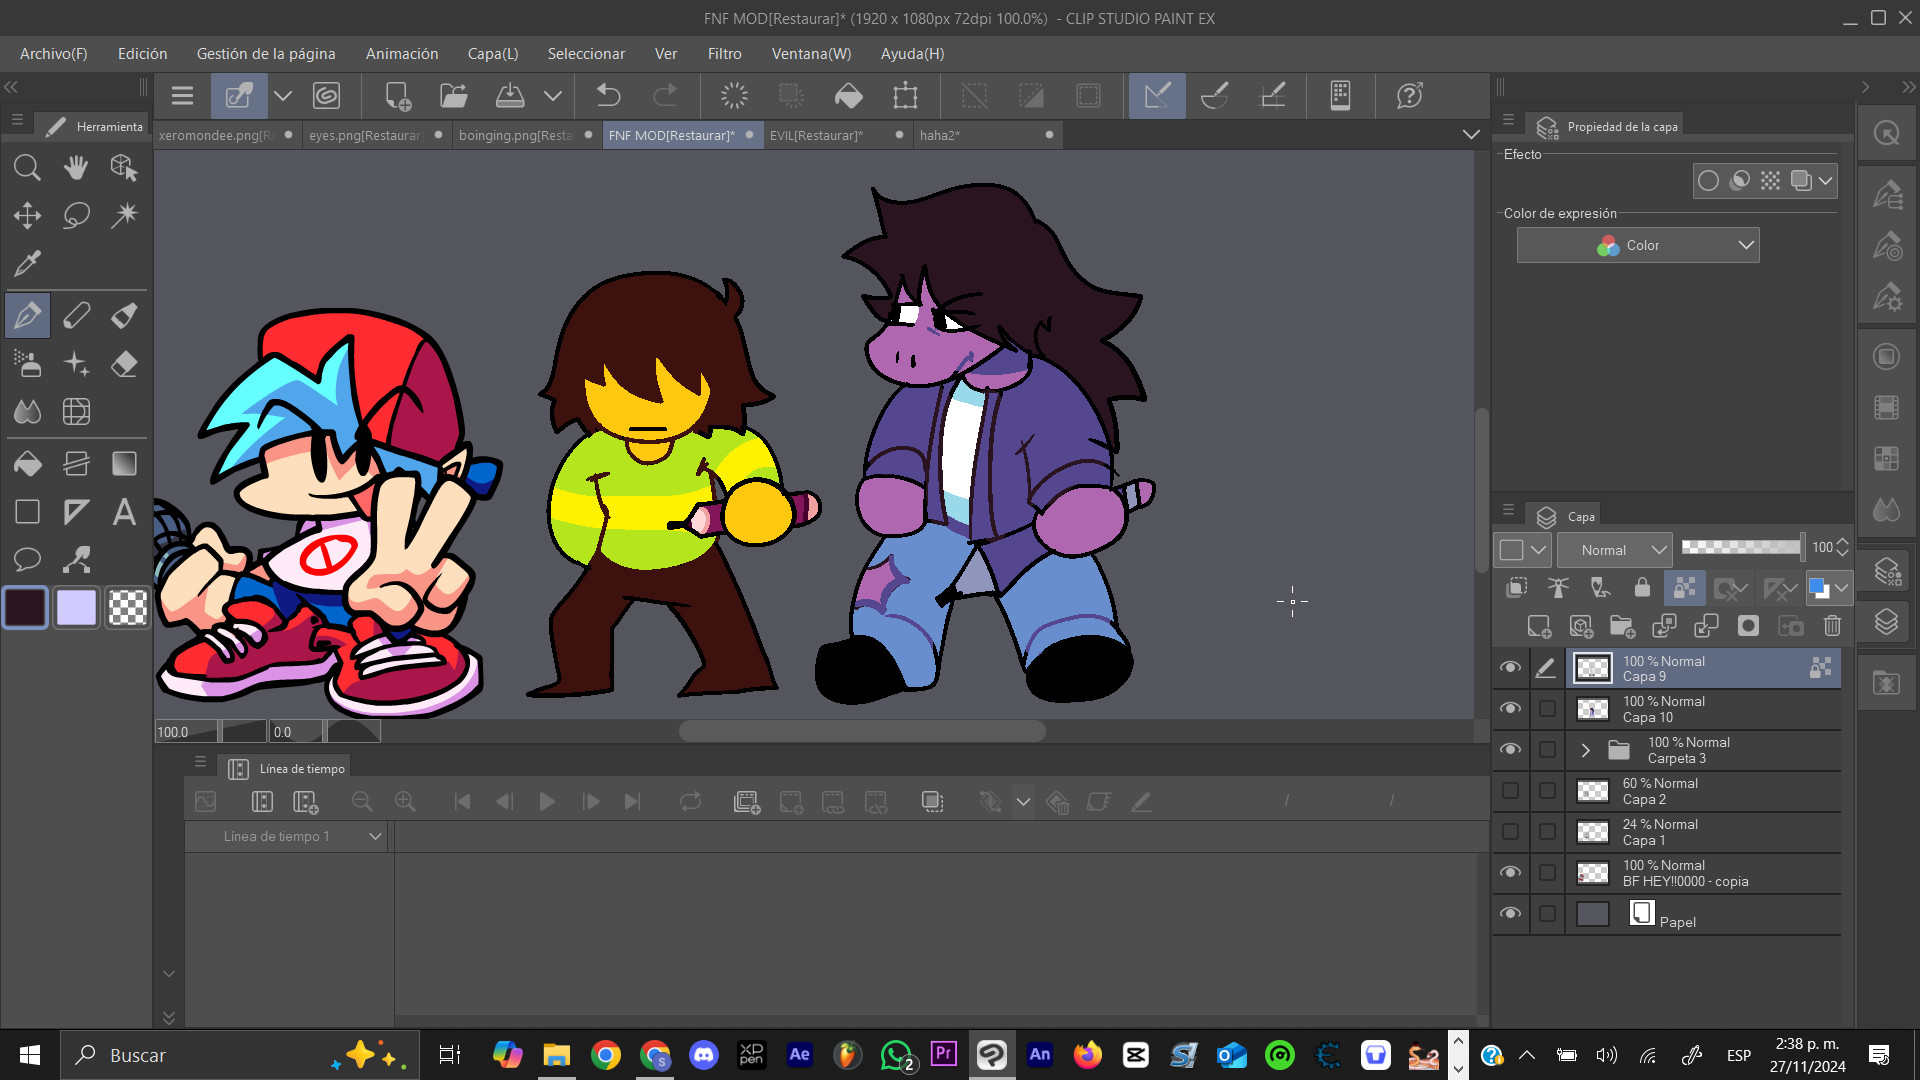Expand the Carpeta 3 folder

coord(1585,750)
